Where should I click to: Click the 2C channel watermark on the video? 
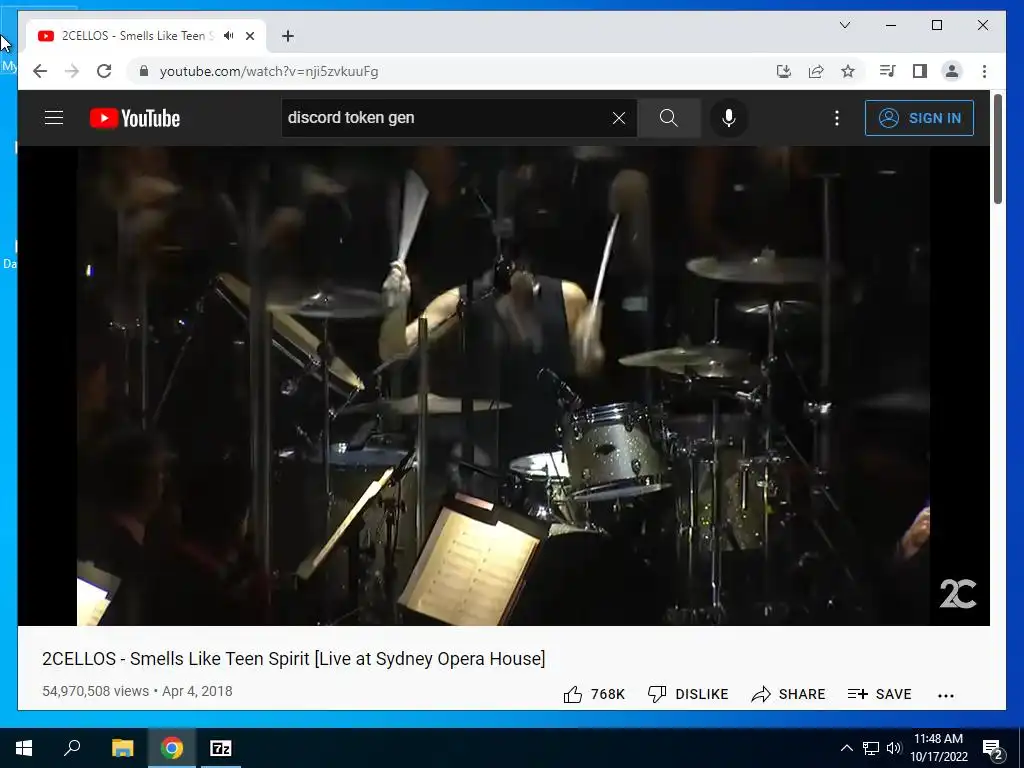(x=957, y=593)
